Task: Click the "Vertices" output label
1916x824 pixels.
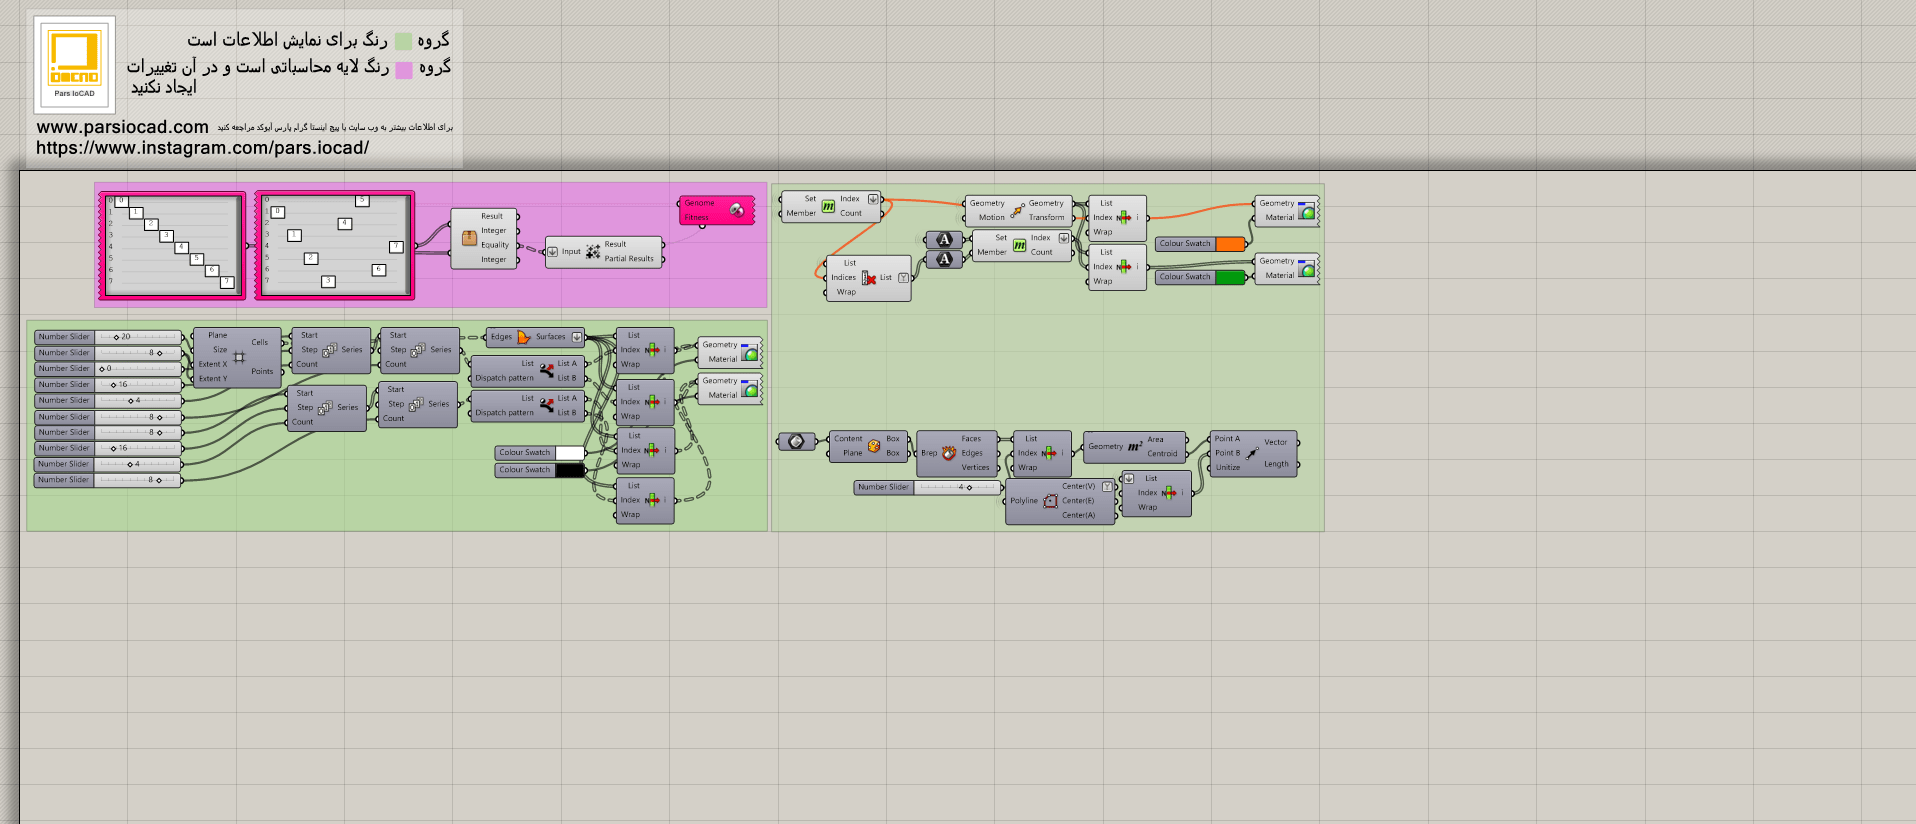Action: 976,468
